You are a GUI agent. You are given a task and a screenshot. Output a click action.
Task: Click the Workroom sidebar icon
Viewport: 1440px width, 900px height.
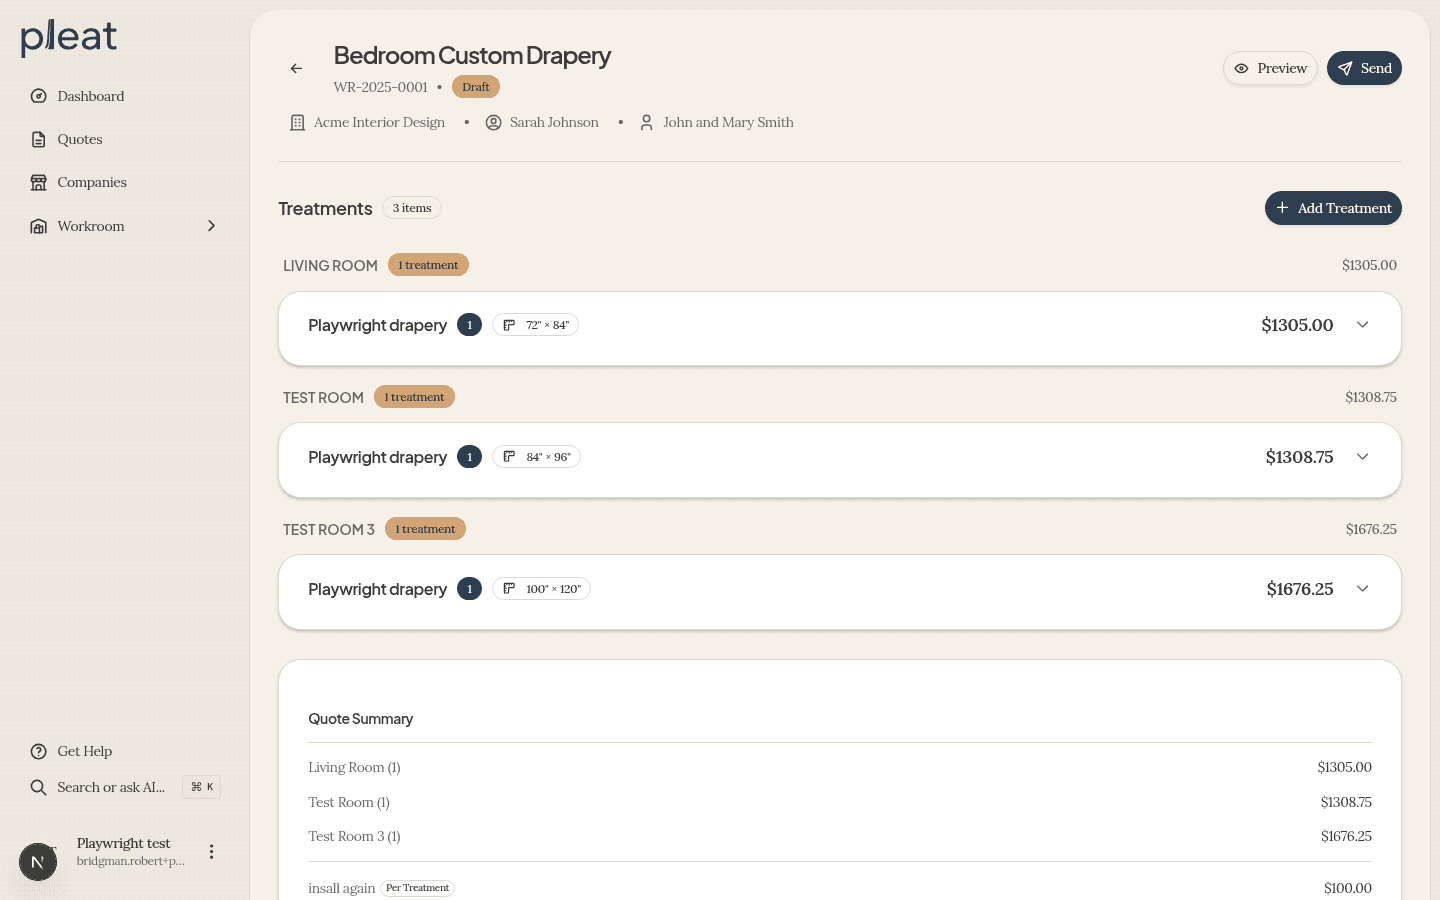38,226
